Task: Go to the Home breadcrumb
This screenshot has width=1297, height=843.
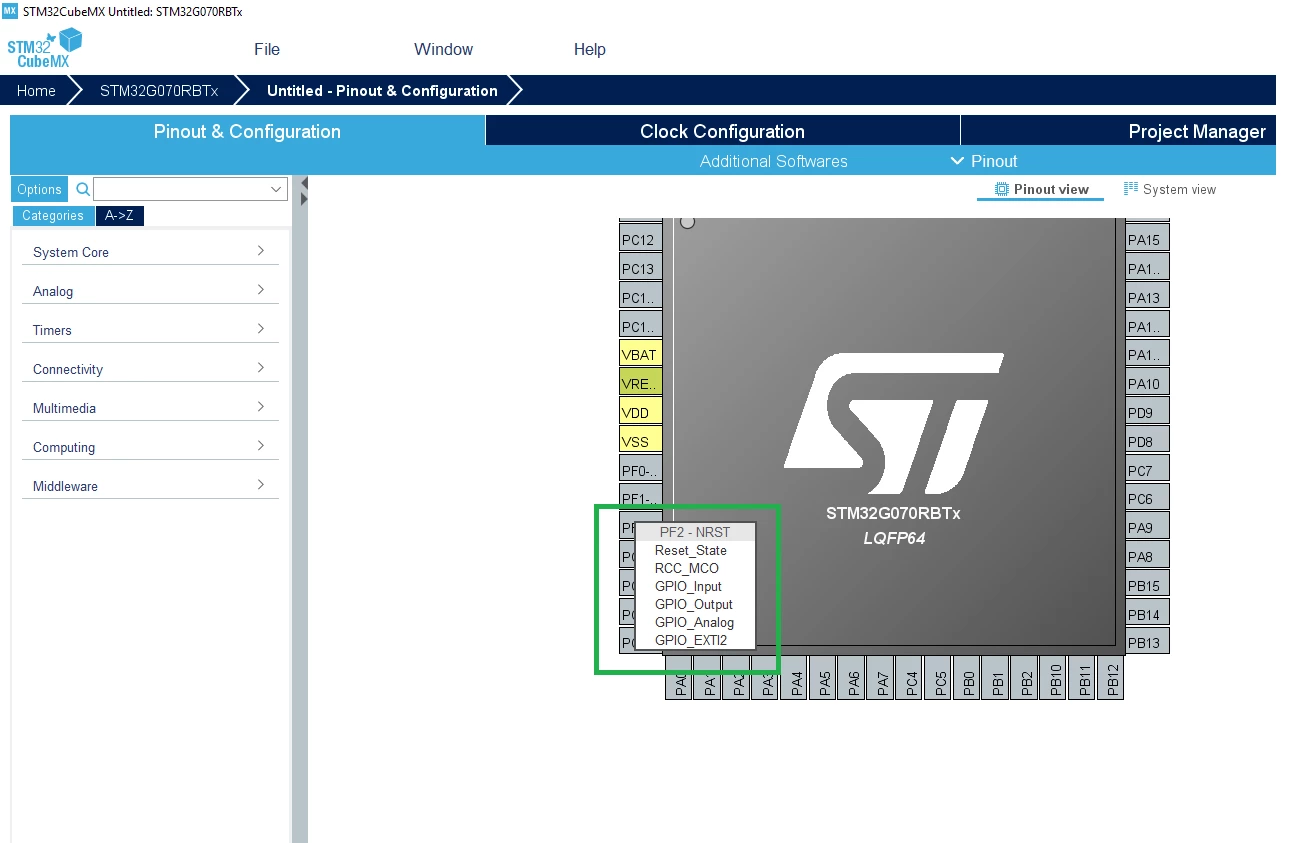Action: [36, 90]
